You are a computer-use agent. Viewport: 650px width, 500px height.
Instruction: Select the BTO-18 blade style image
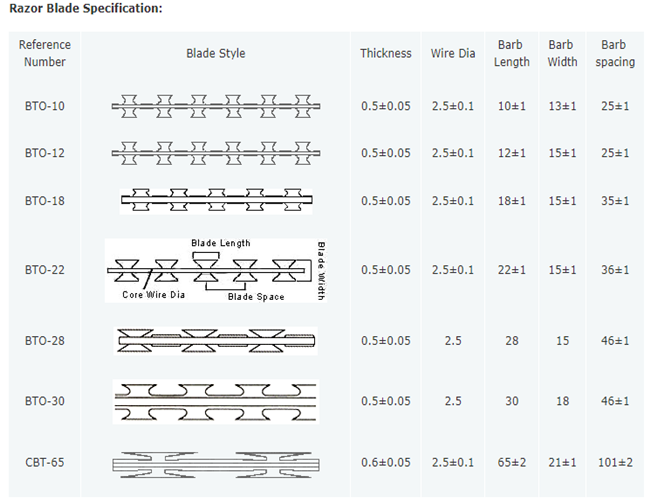215,200
